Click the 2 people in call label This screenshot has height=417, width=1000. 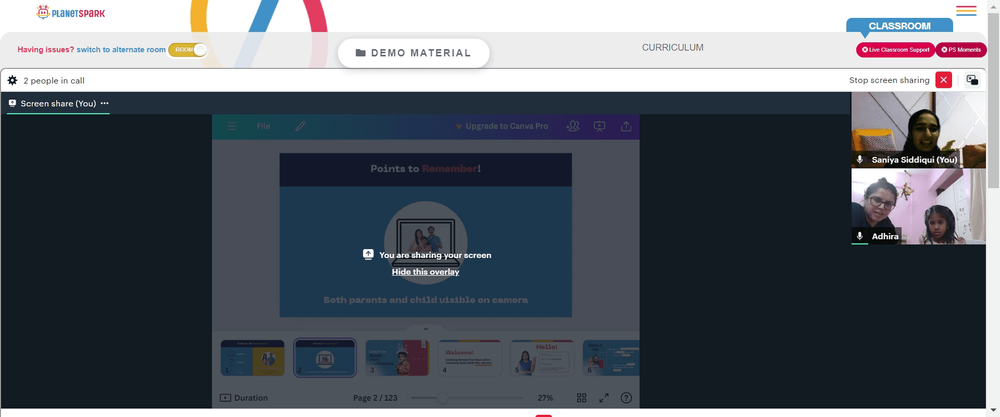(x=54, y=80)
